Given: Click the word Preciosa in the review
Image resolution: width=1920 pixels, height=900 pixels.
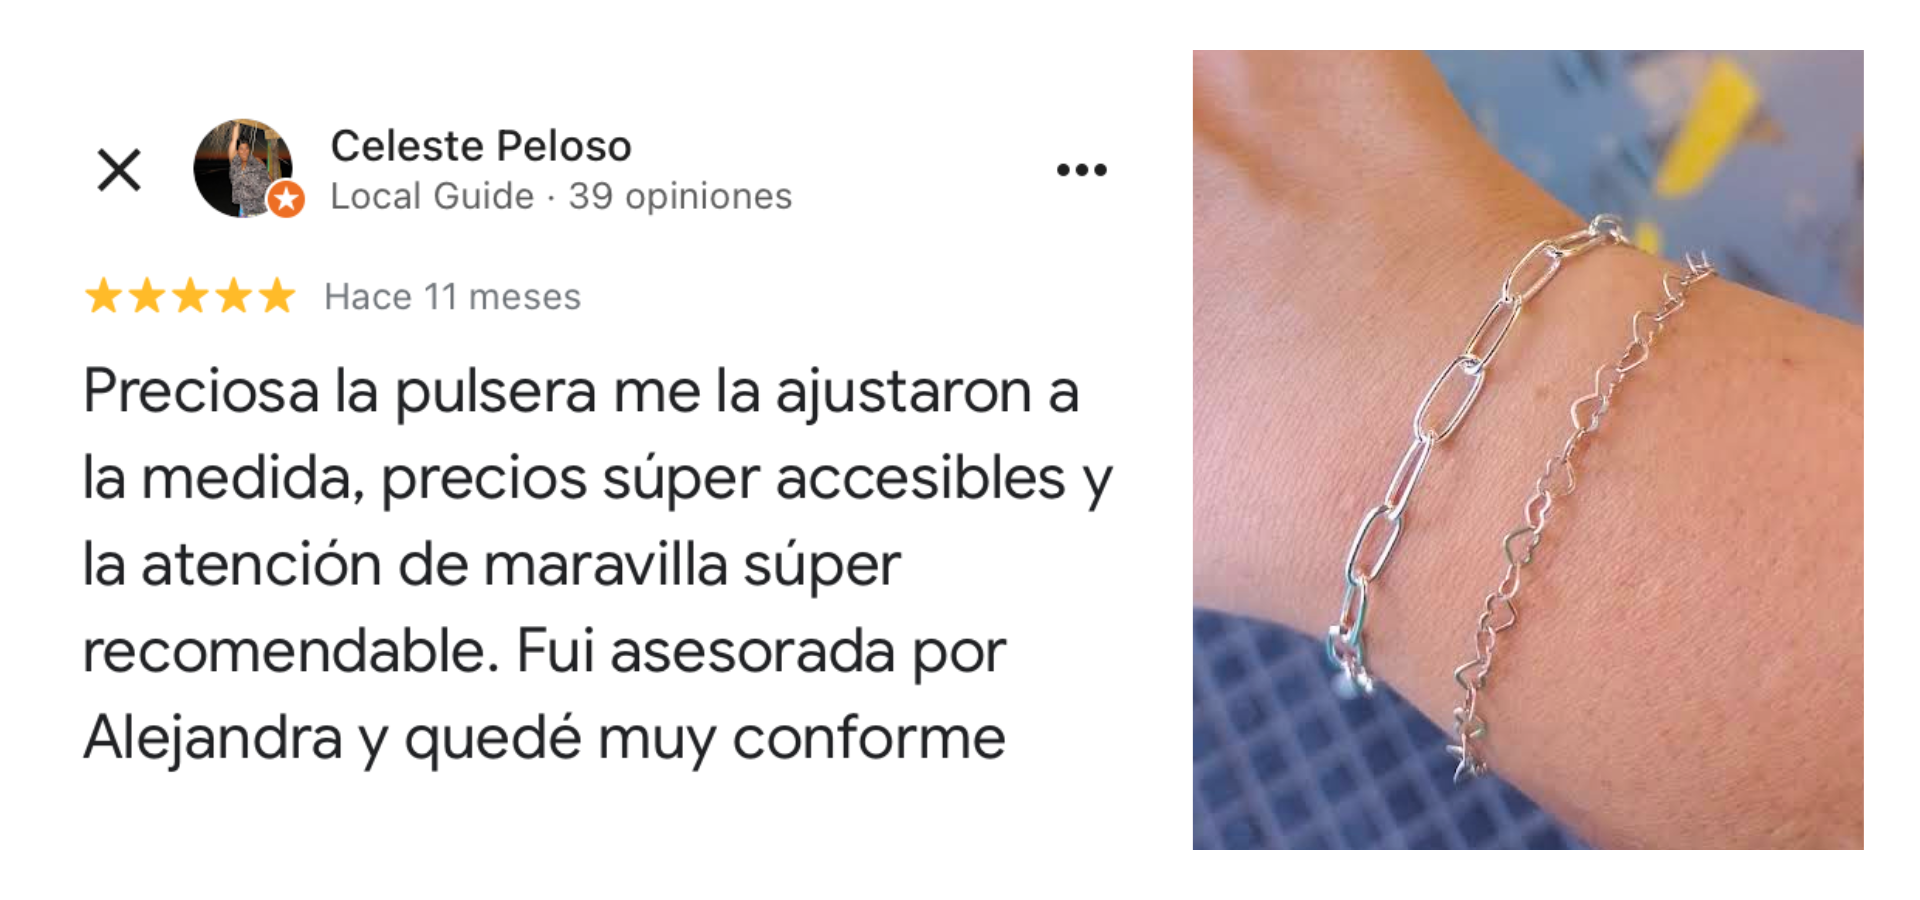Looking at the screenshot, I should click(x=201, y=391).
